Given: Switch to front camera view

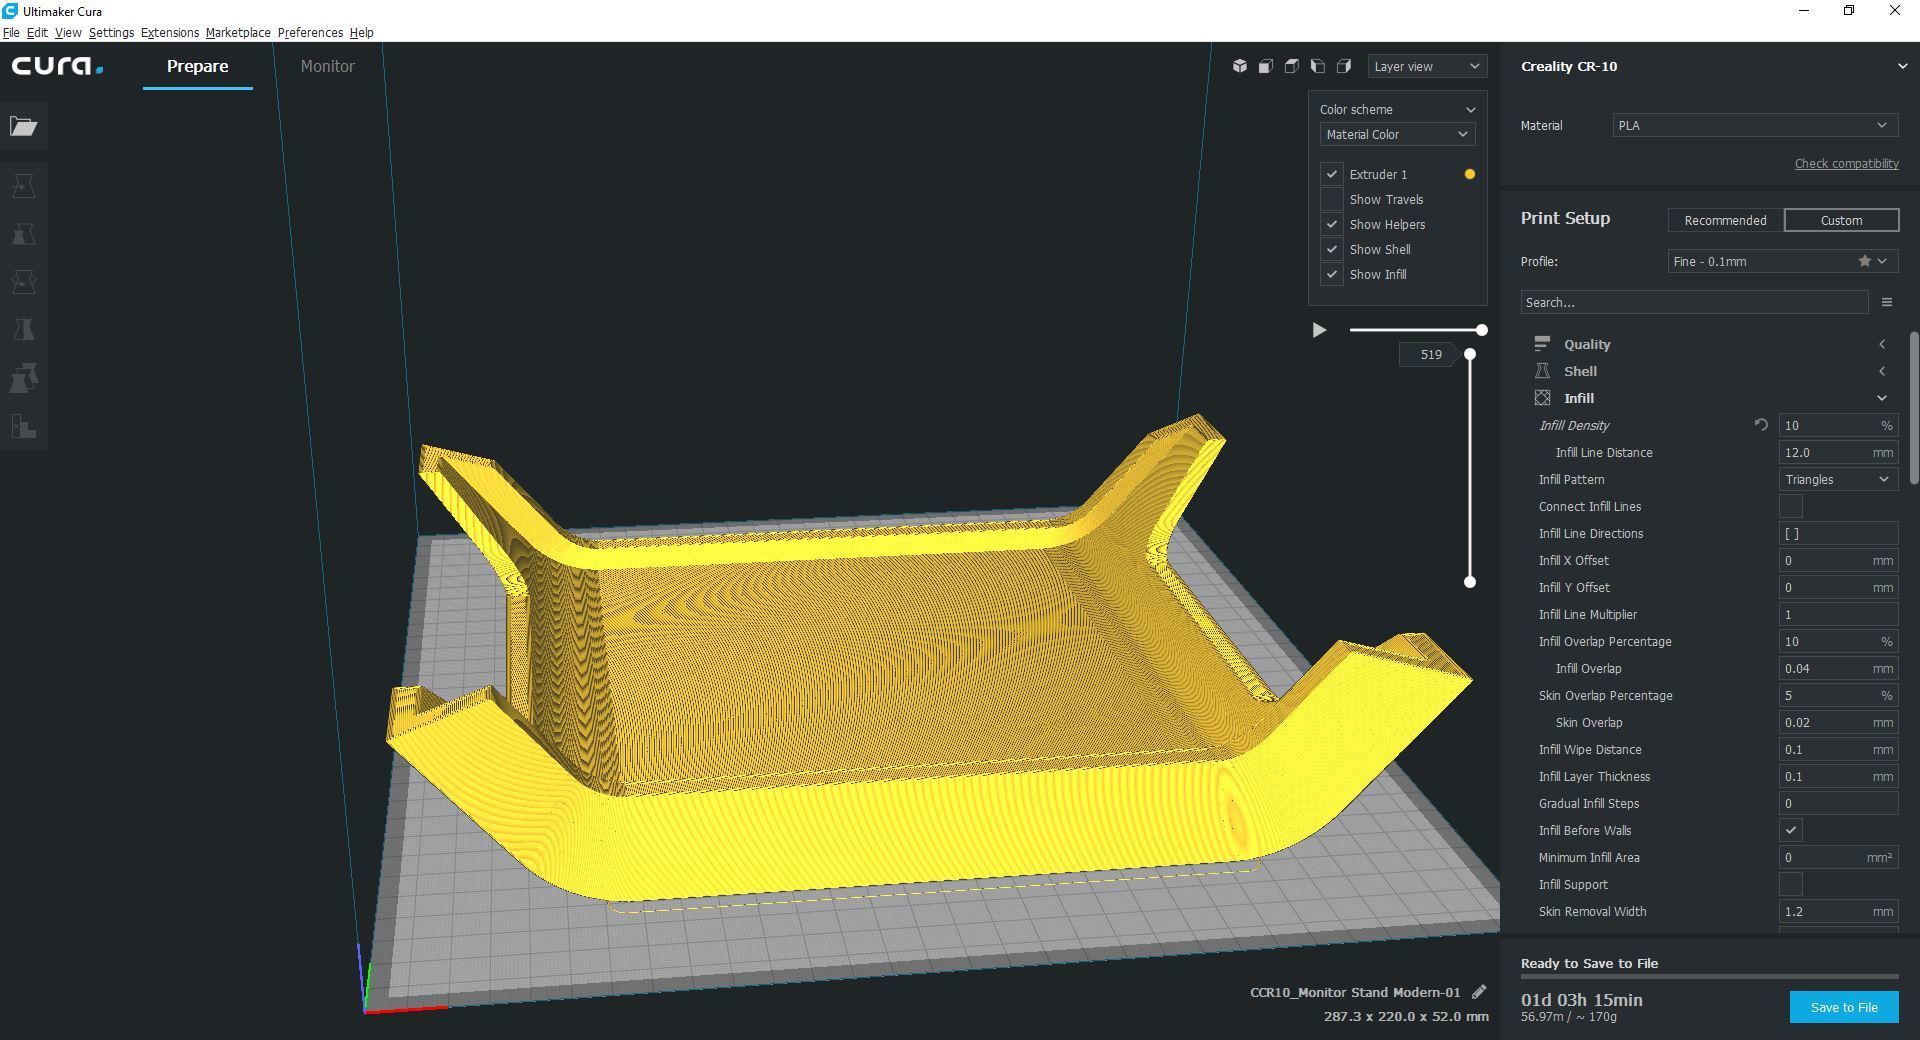Looking at the screenshot, I should (1266, 66).
